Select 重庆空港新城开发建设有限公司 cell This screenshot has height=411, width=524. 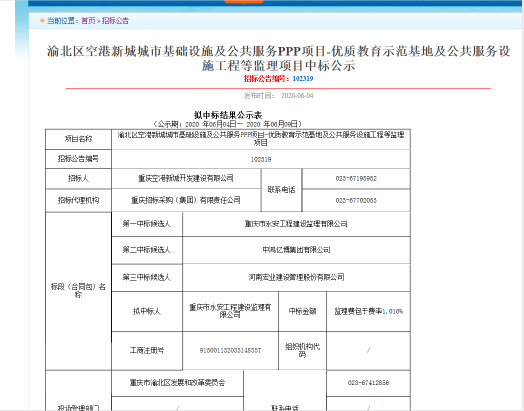pos(186,178)
